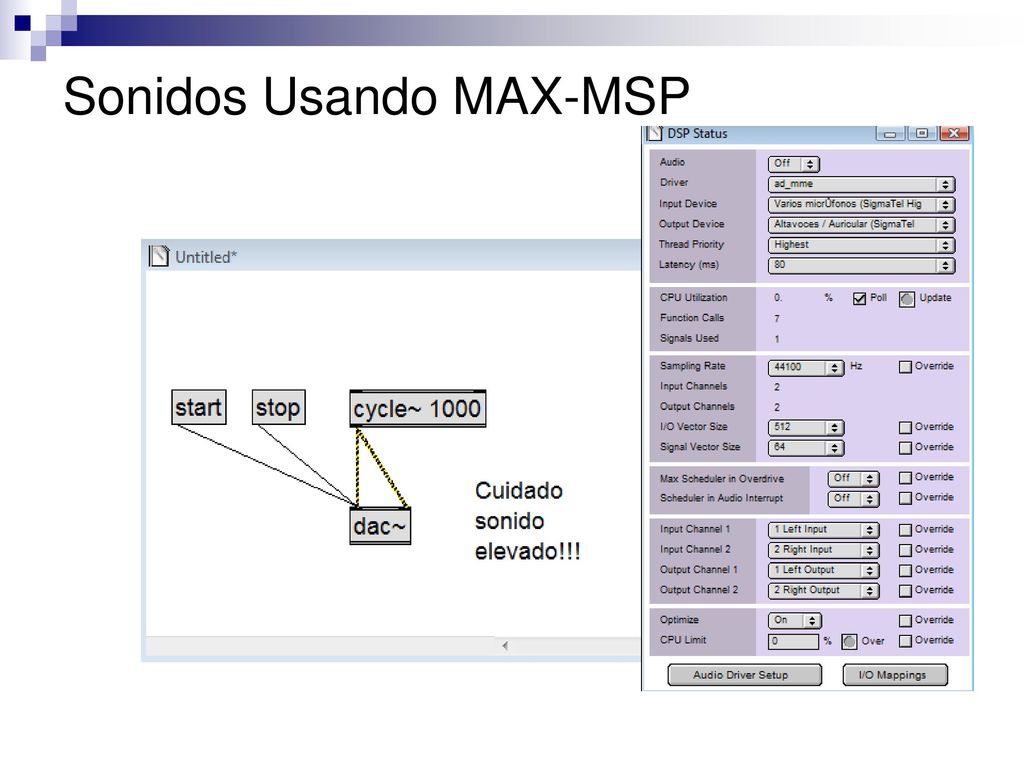Open Audio Driver Setup
Screen dimensions: 1024x768
tap(744, 675)
